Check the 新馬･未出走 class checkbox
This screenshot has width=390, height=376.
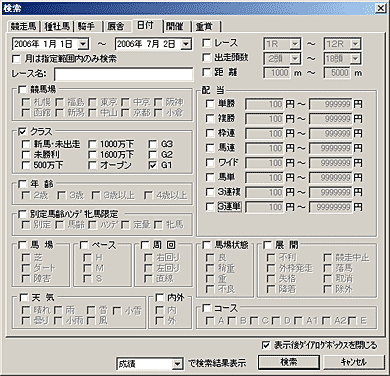(x=26, y=144)
